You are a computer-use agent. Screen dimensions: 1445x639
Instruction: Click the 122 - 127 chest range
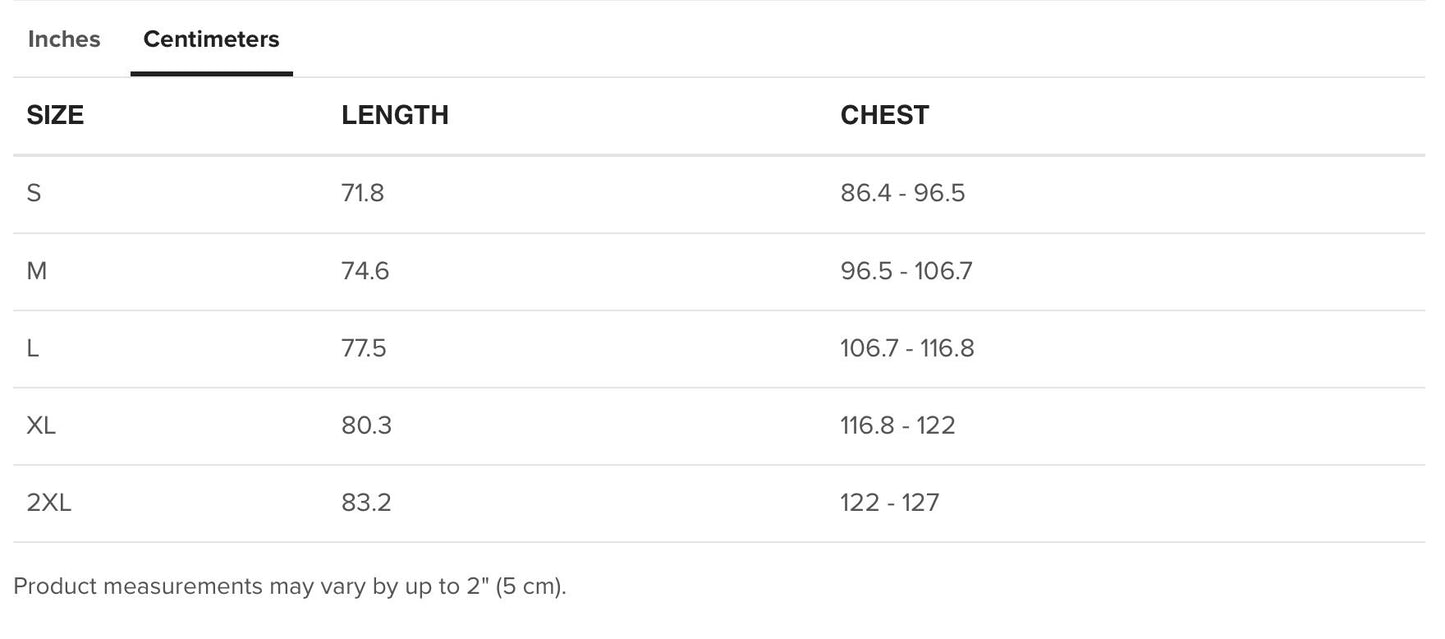coord(890,502)
